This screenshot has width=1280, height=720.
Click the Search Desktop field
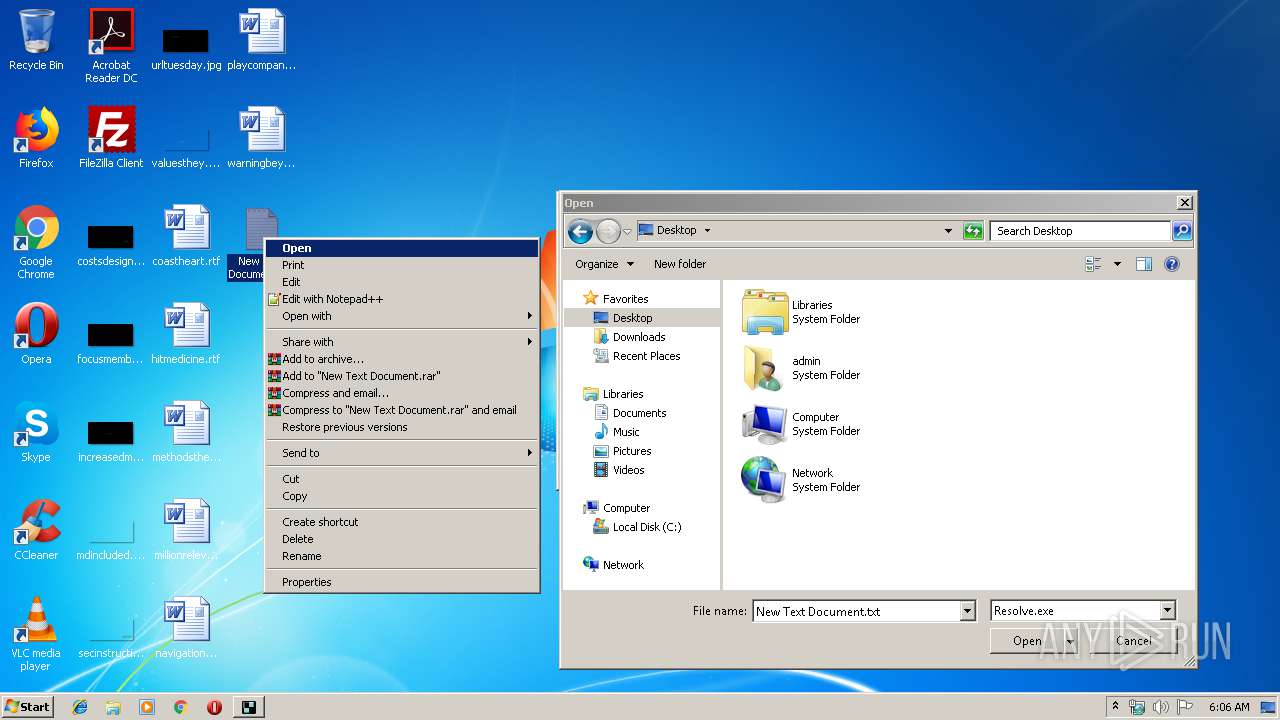pyautogui.click(x=1080, y=231)
